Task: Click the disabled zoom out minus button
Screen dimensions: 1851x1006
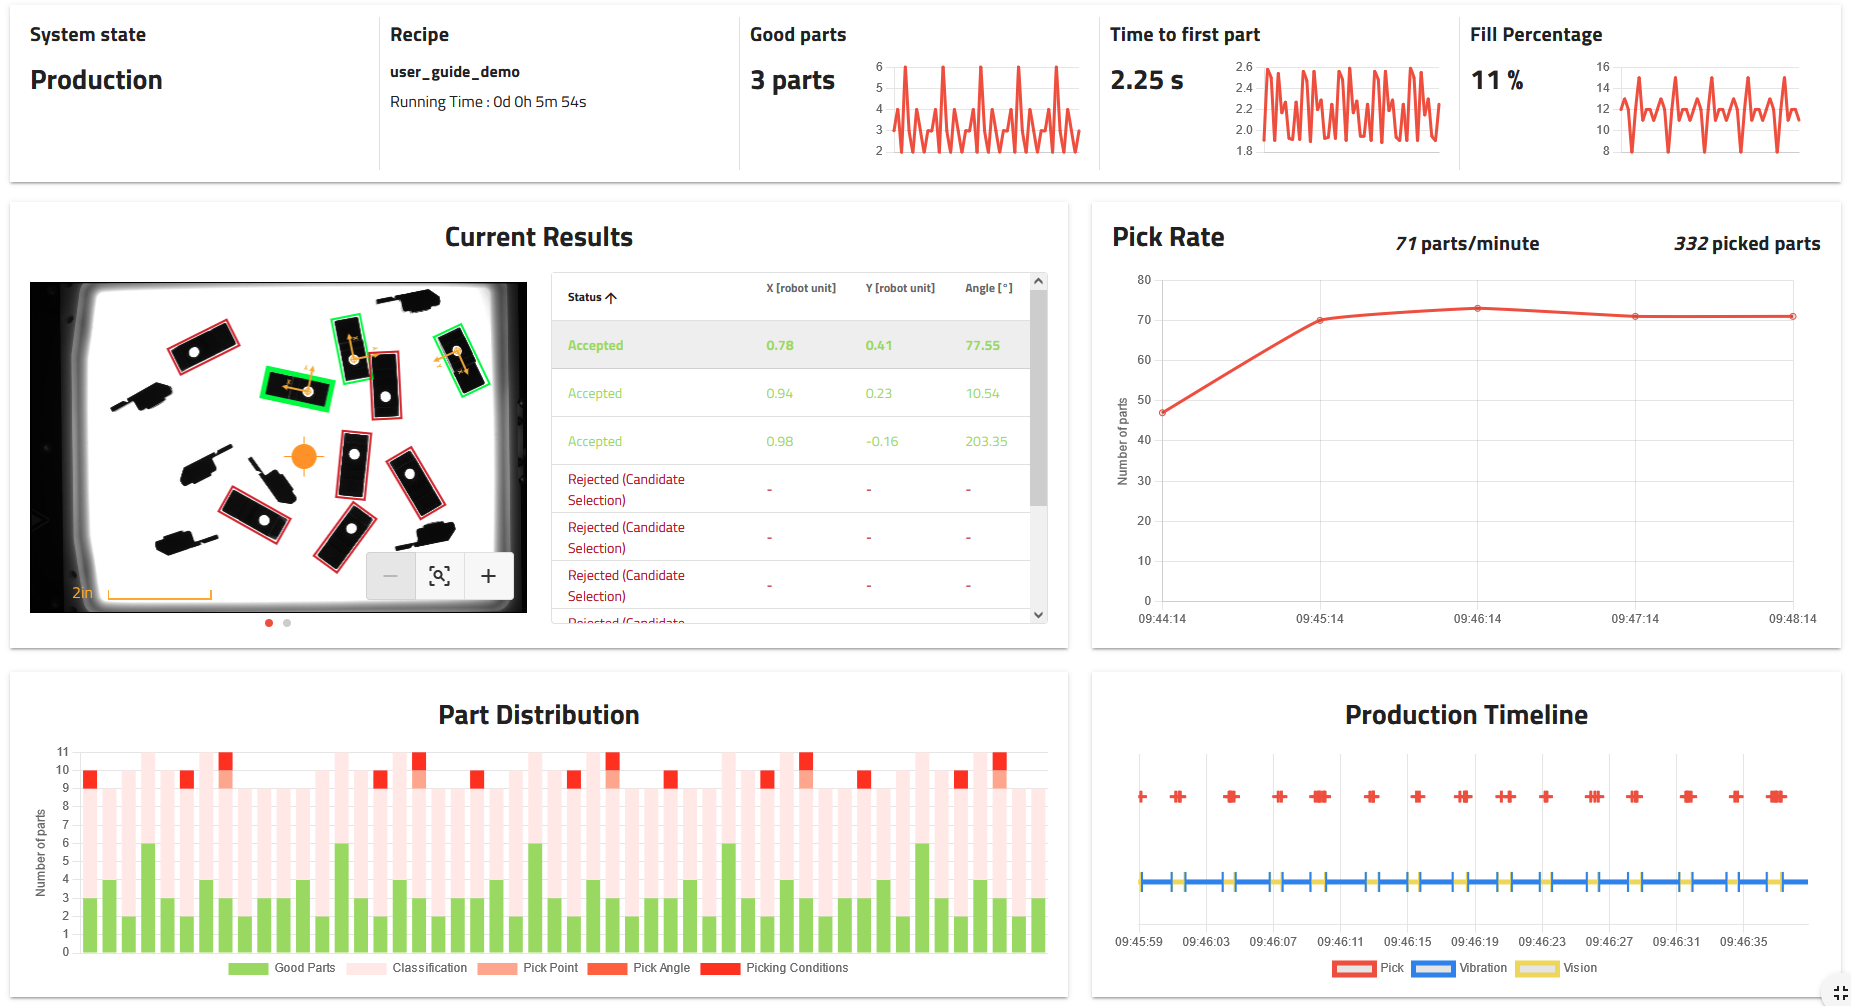Action: tap(391, 576)
